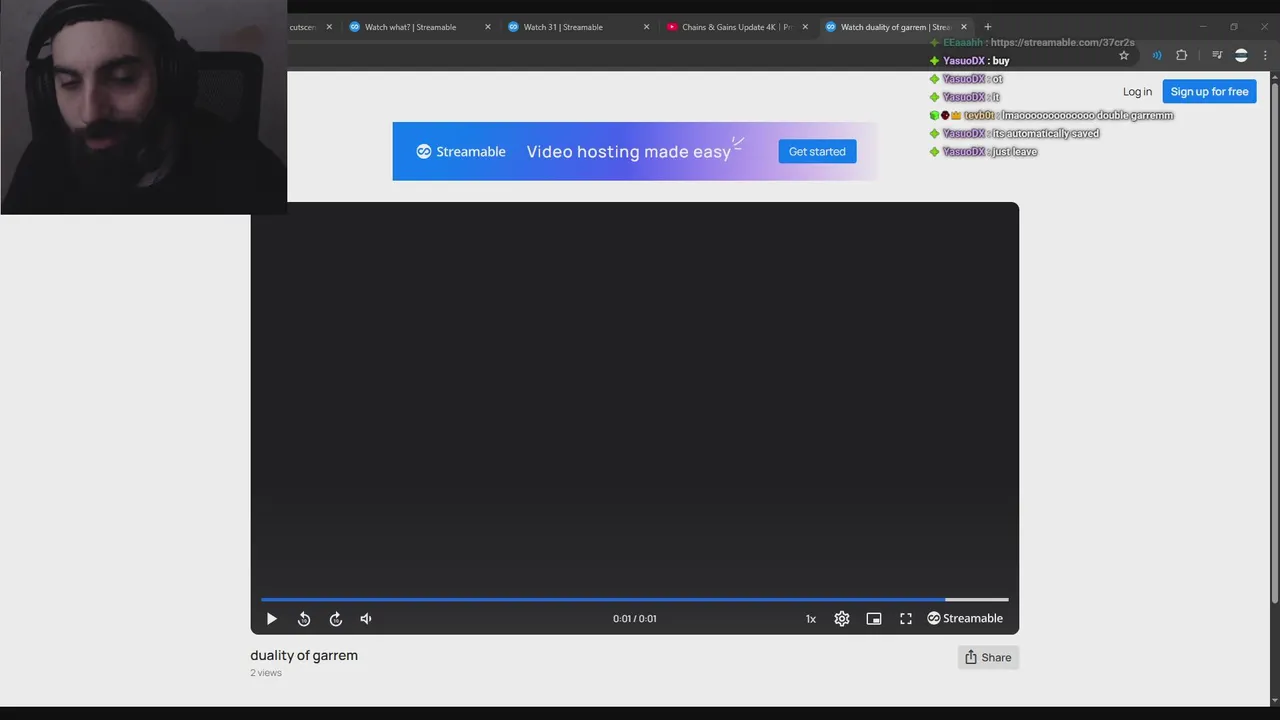1280x720 pixels.
Task: Click the video progress bar
Action: coord(635,600)
